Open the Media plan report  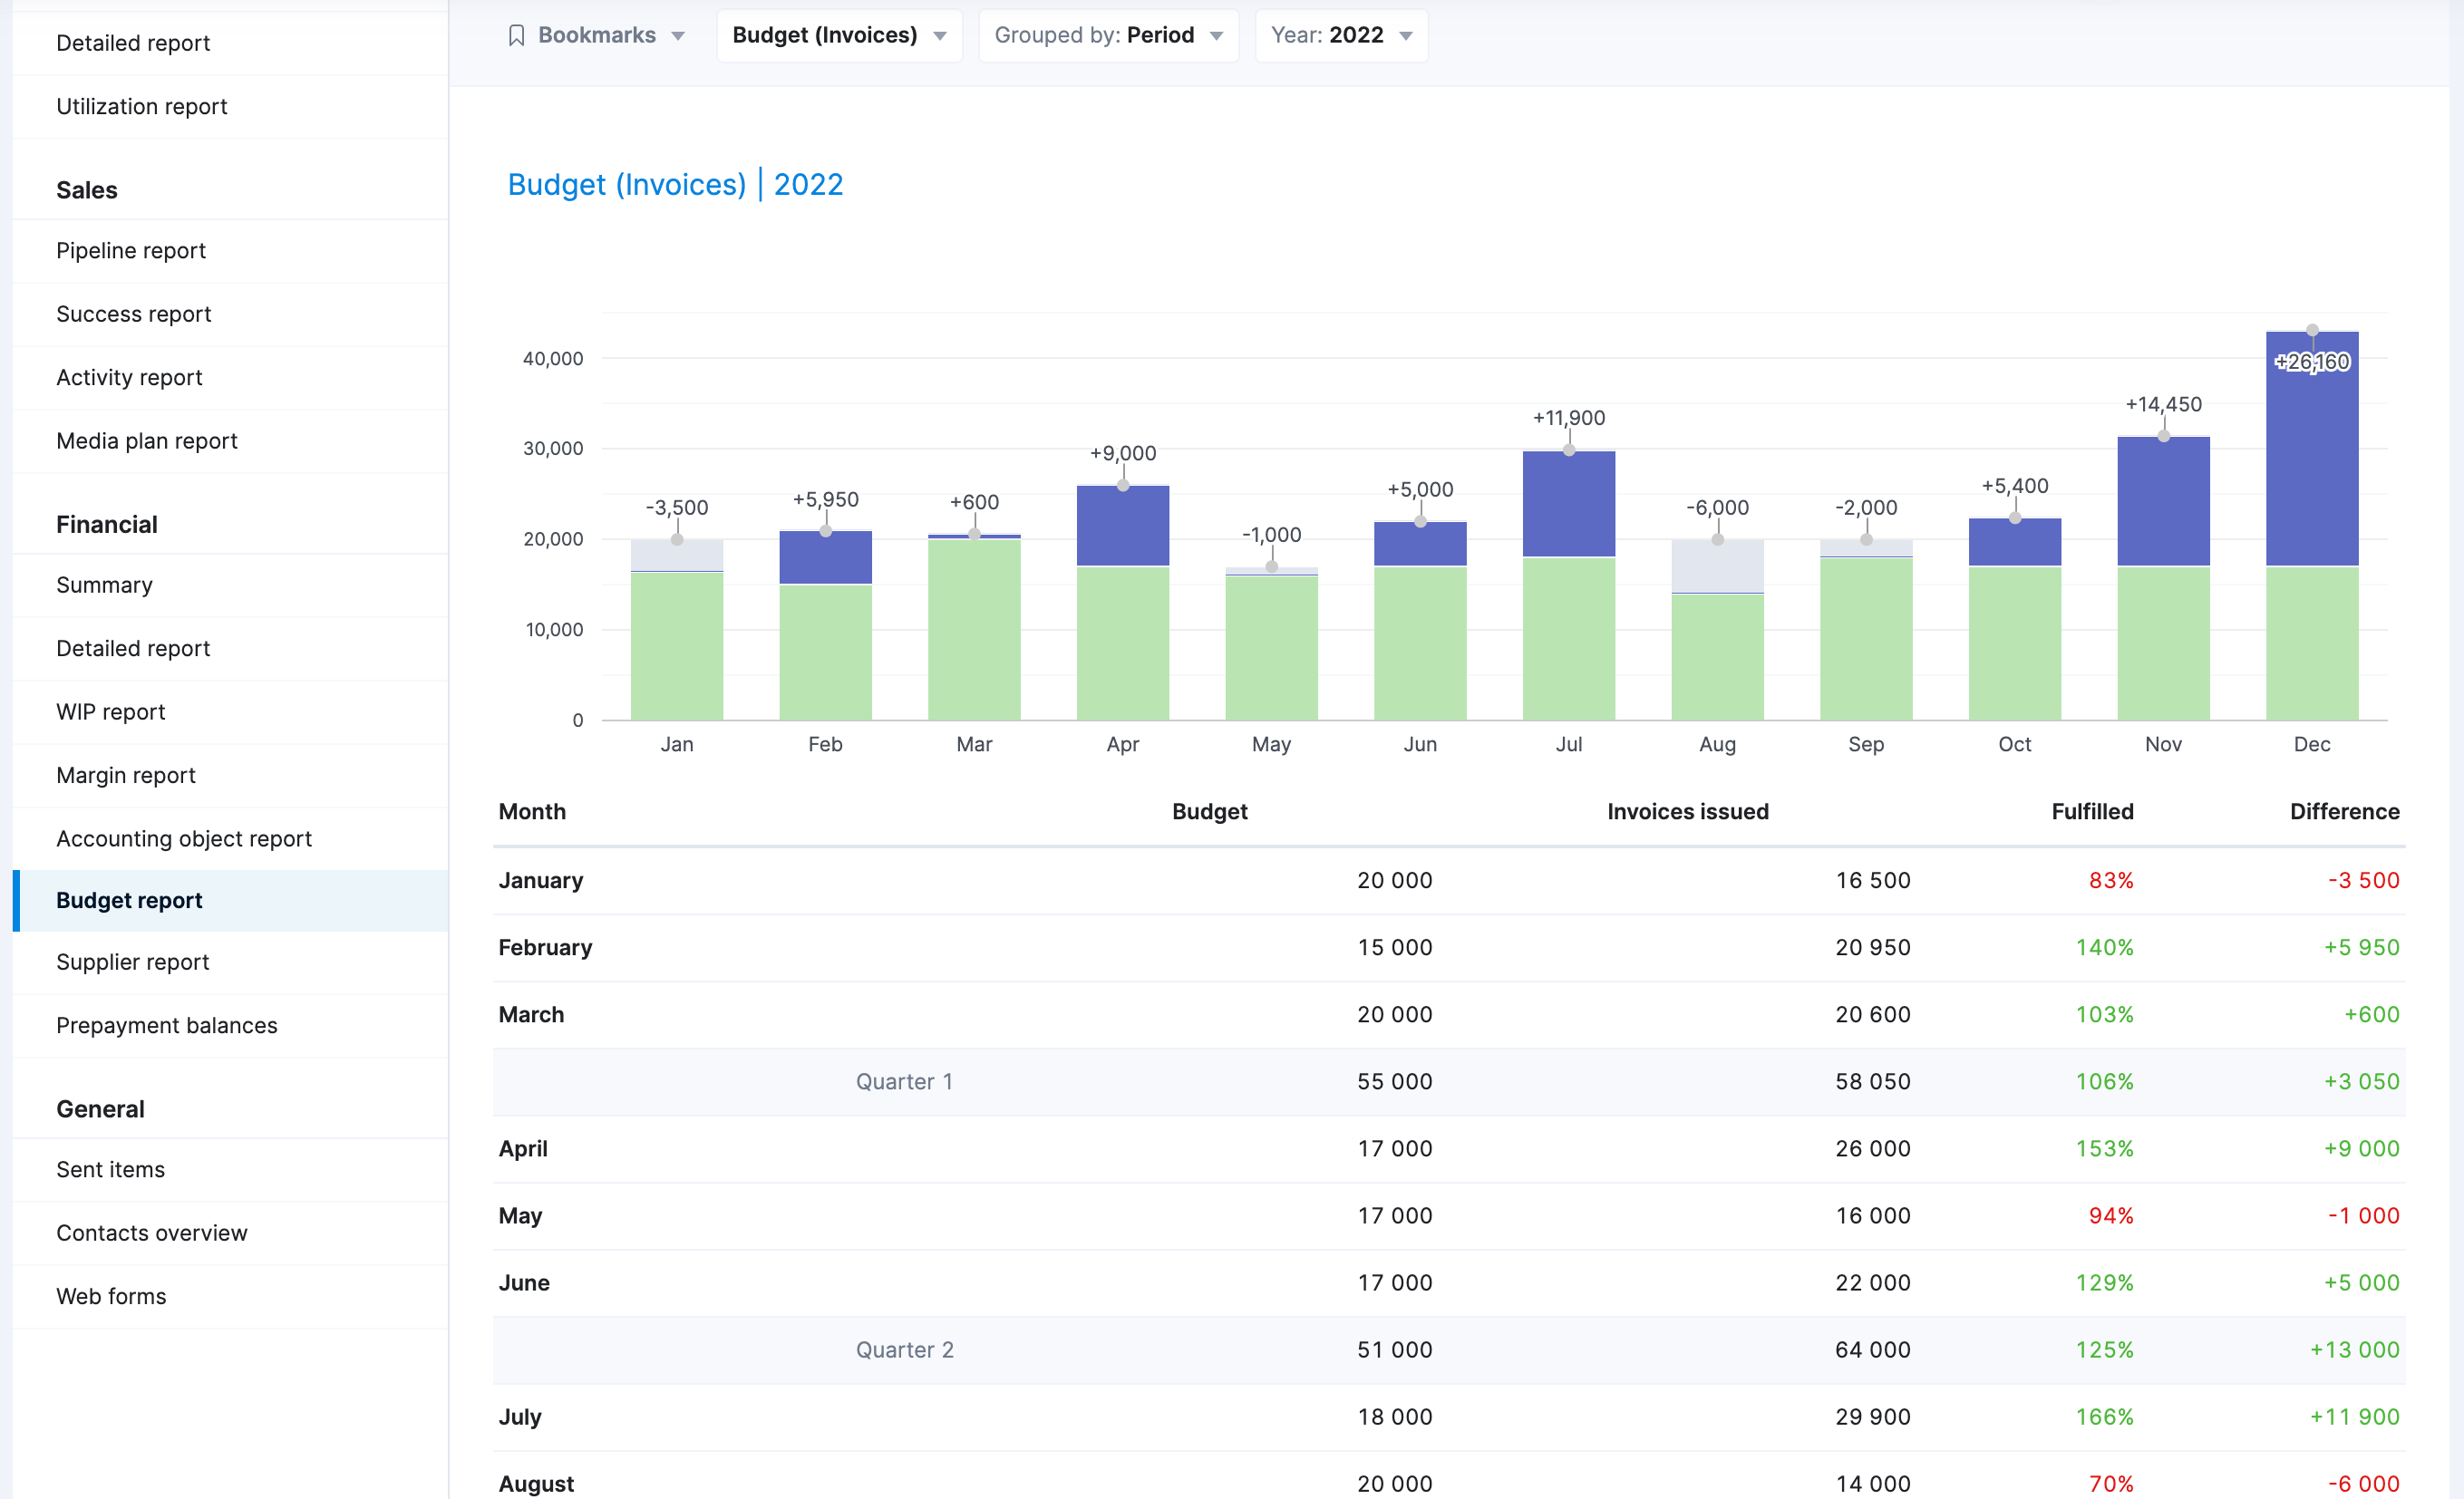(x=146, y=440)
